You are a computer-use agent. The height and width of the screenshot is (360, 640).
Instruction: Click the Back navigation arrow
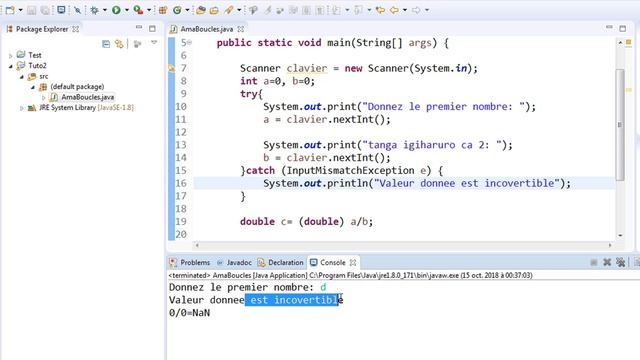click(394, 10)
